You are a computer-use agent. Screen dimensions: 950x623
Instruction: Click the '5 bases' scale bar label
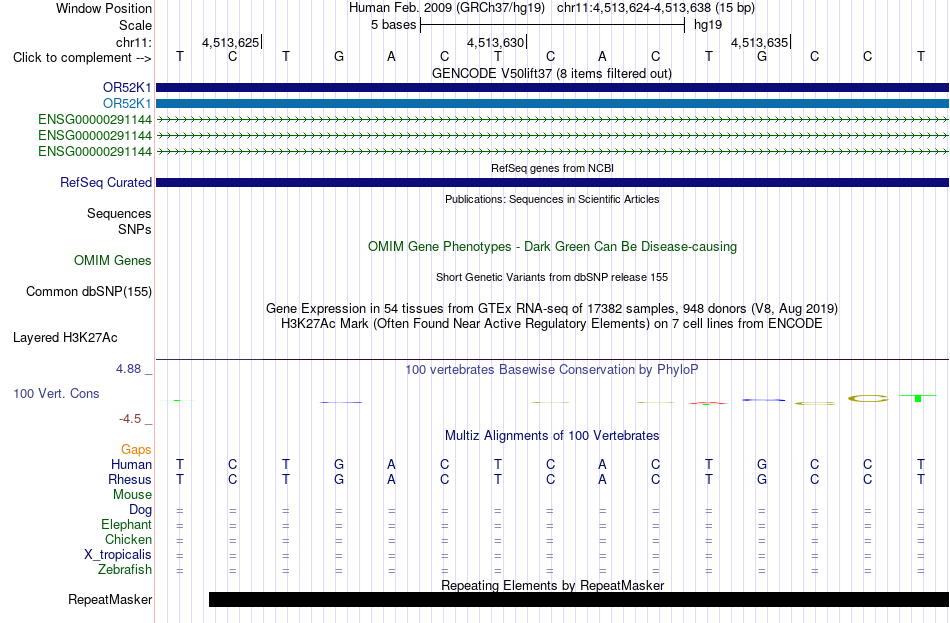394,25
